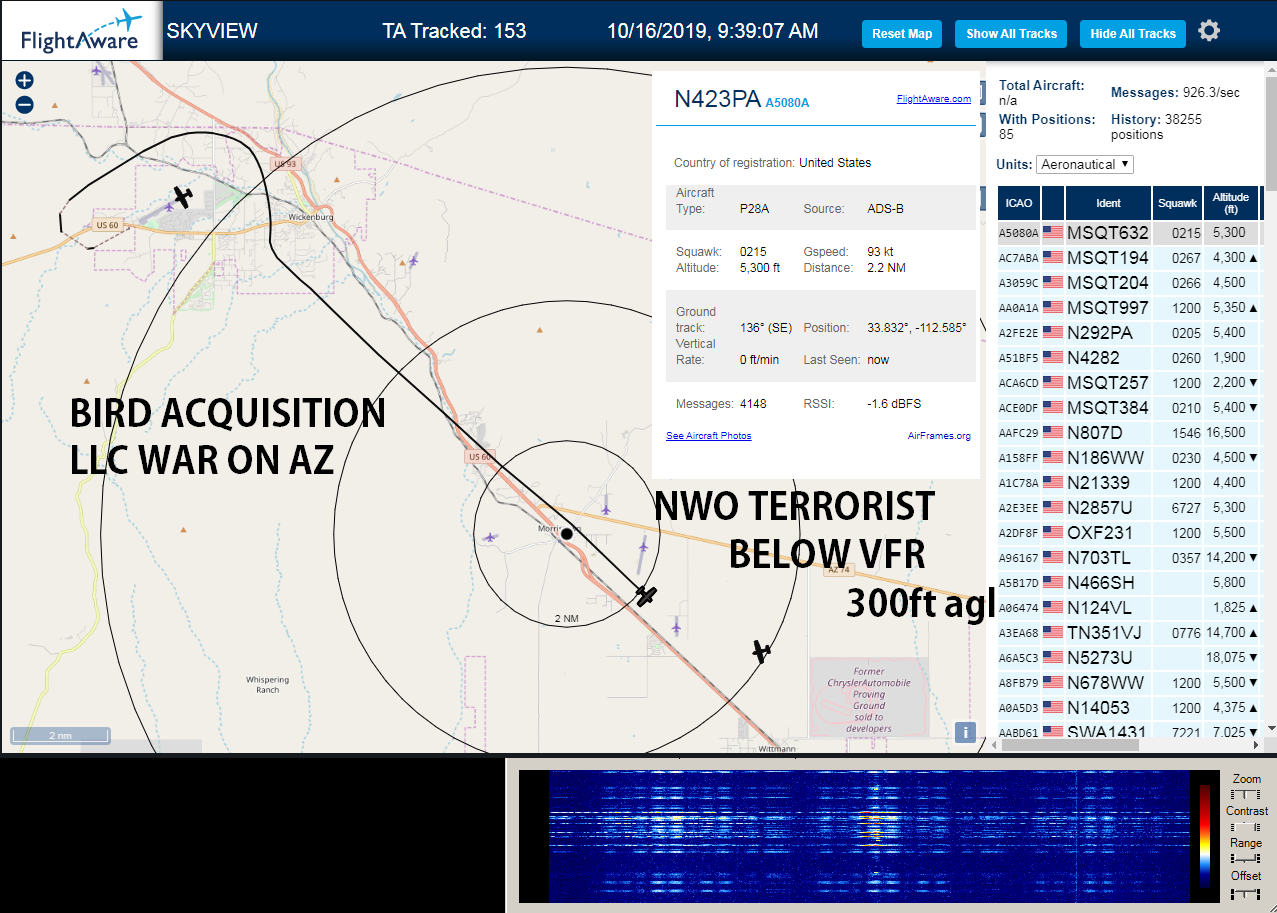Select the N292PA aircraft row
This screenshot has width=1277, height=913.
pyautogui.click(x=1130, y=333)
